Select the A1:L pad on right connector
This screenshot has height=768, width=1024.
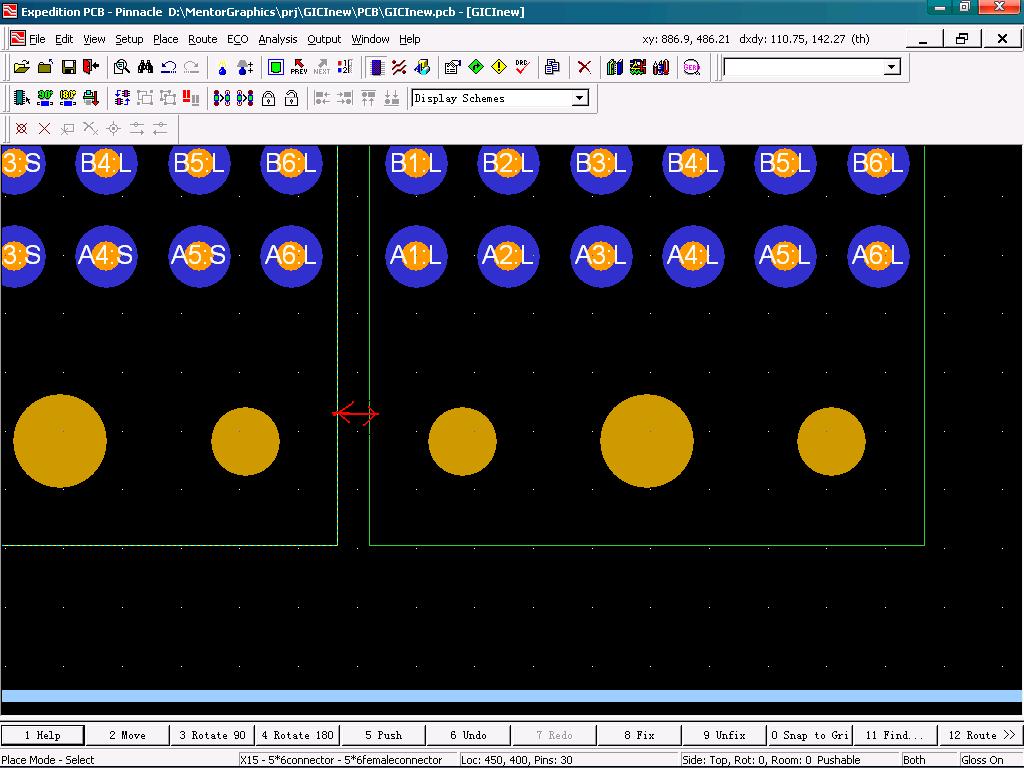pyautogui.click(x=416, y=256)
